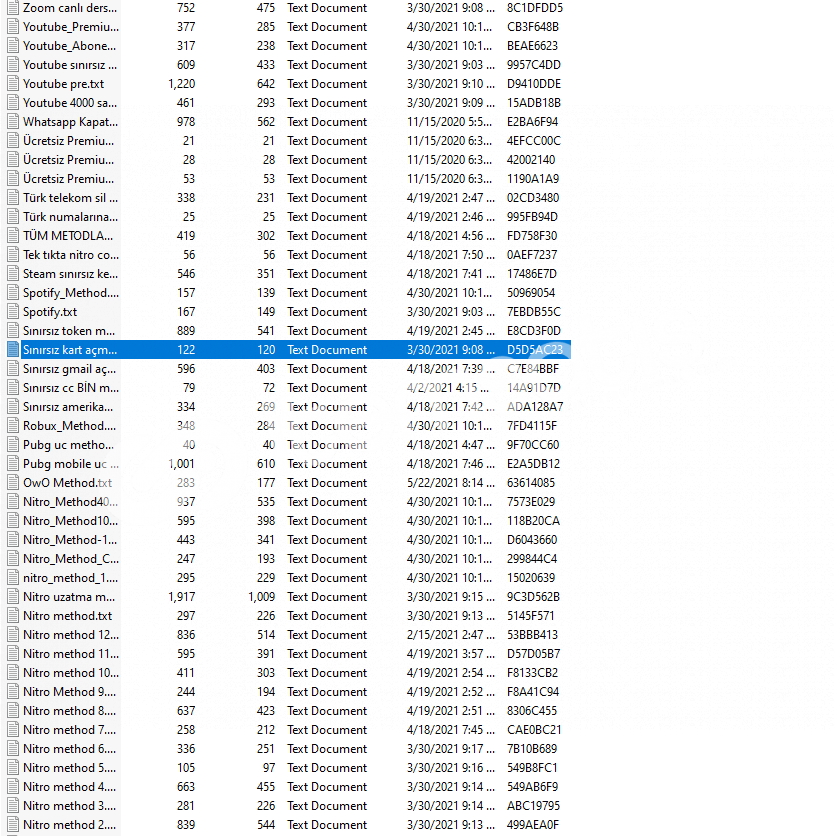
Task: Select the Nitro_Method-1 file name
Action: [x=70, y=540]
